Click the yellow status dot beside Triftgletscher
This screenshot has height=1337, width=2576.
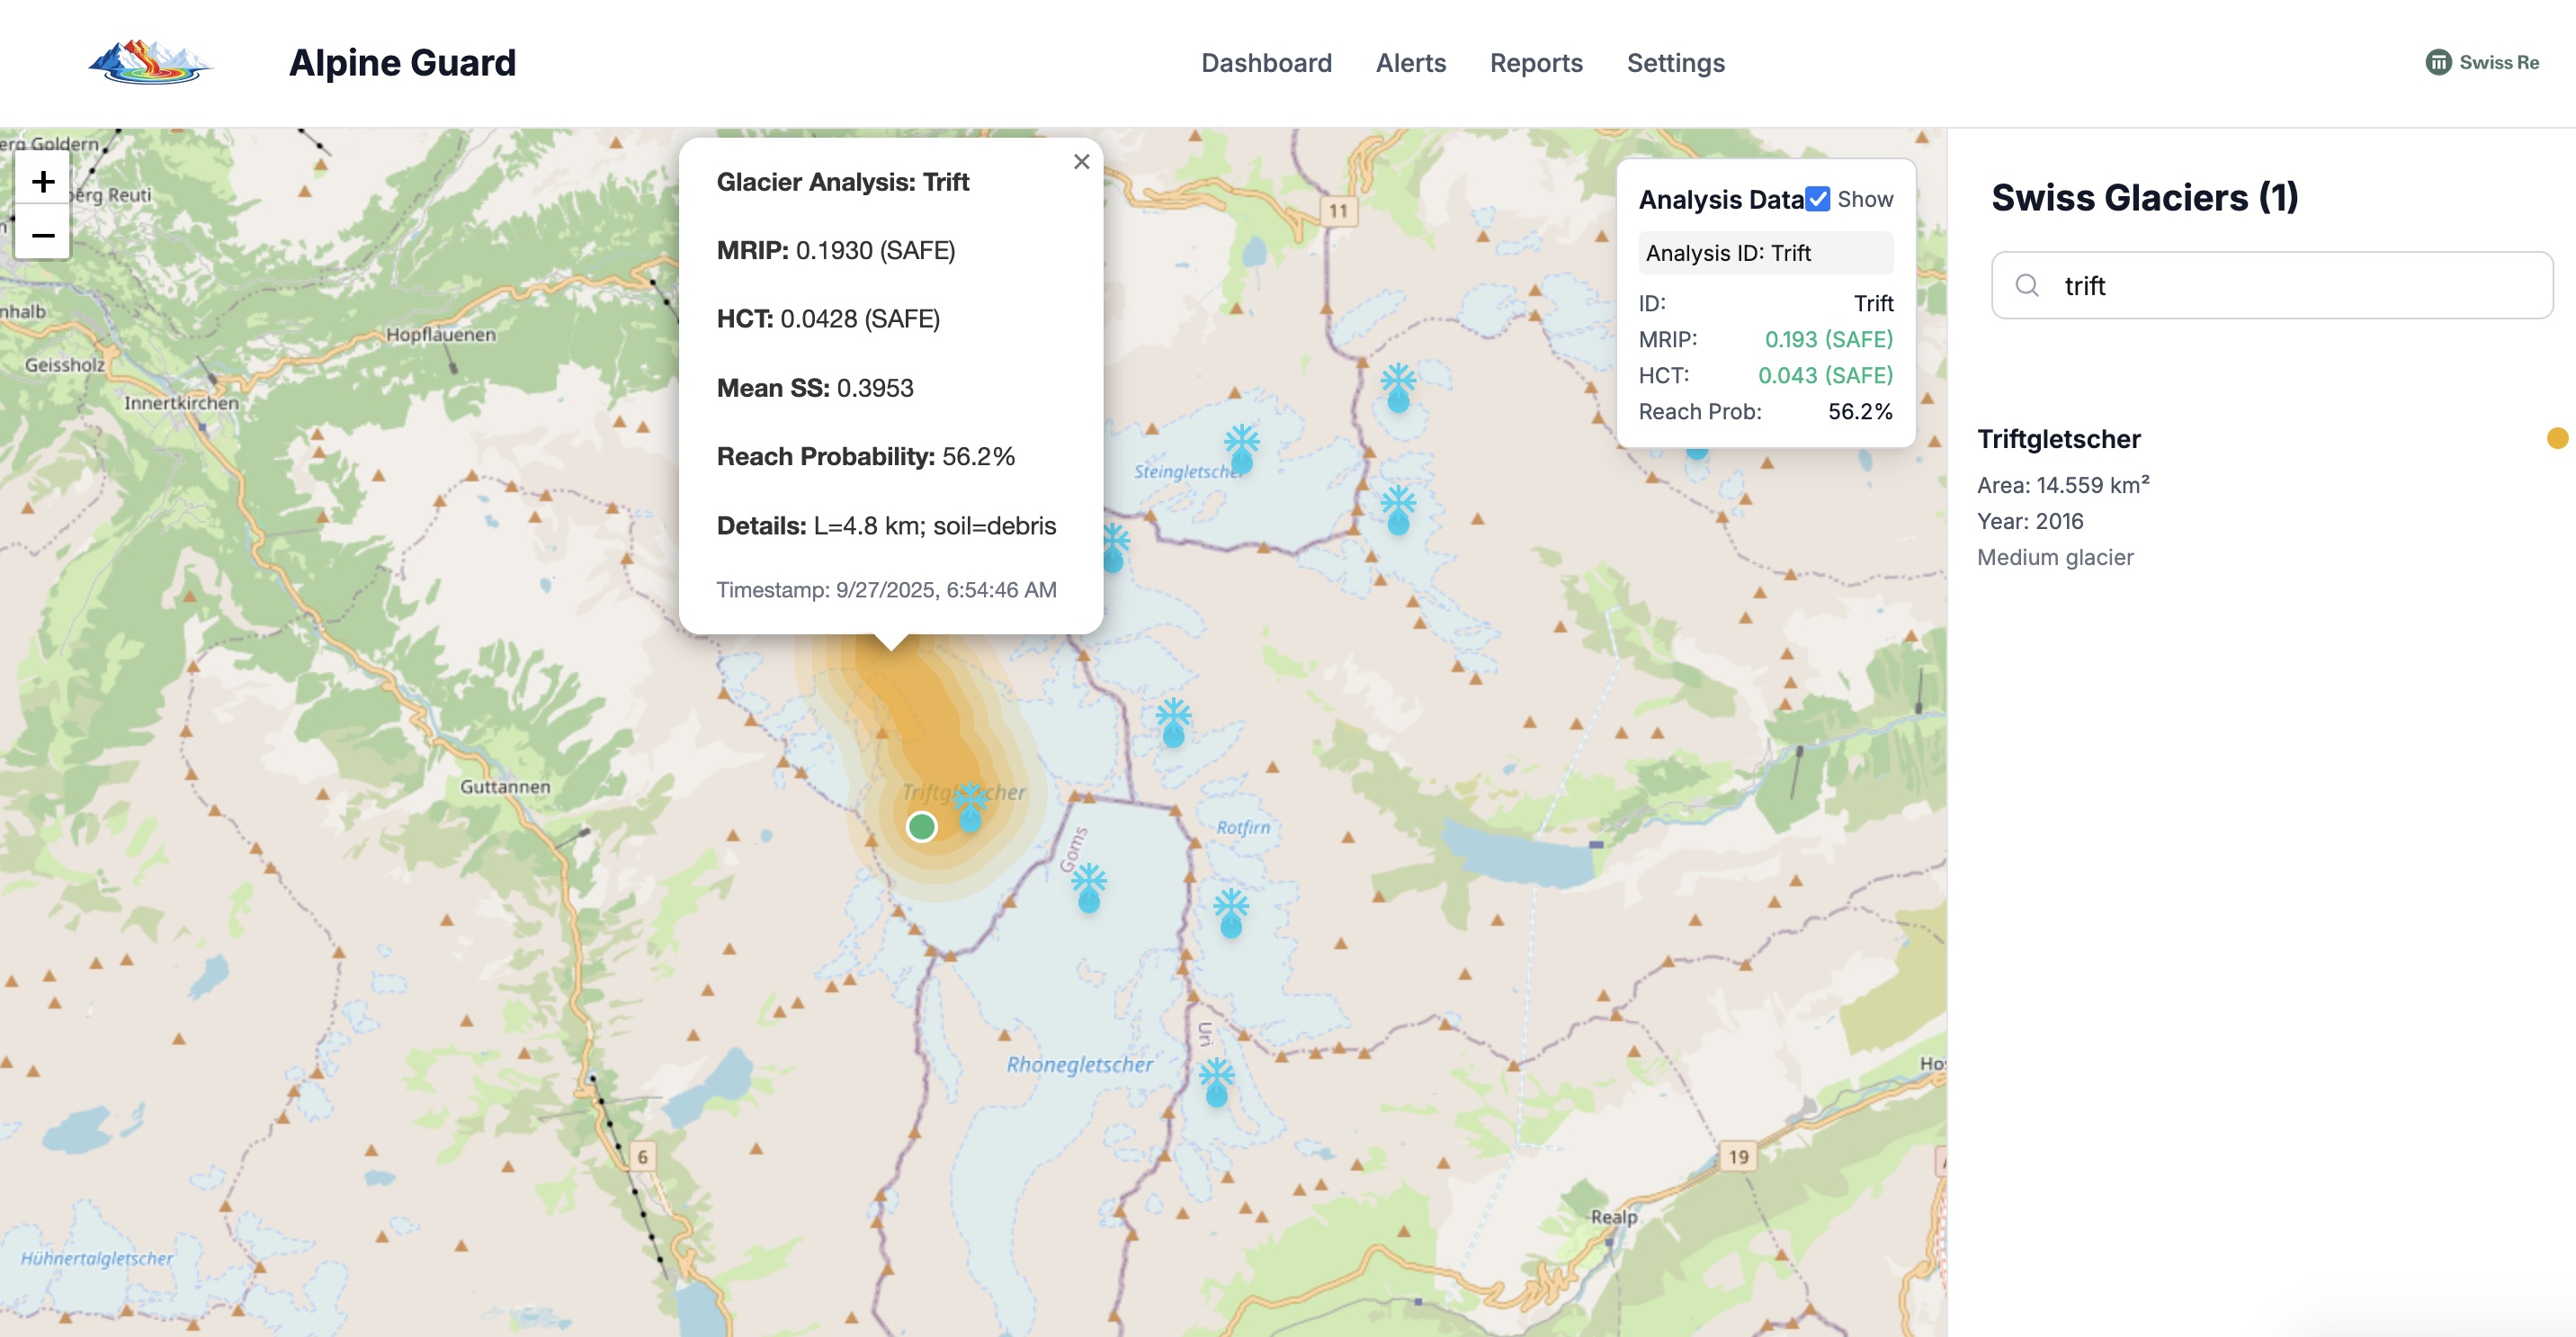tap(2556, 438)
